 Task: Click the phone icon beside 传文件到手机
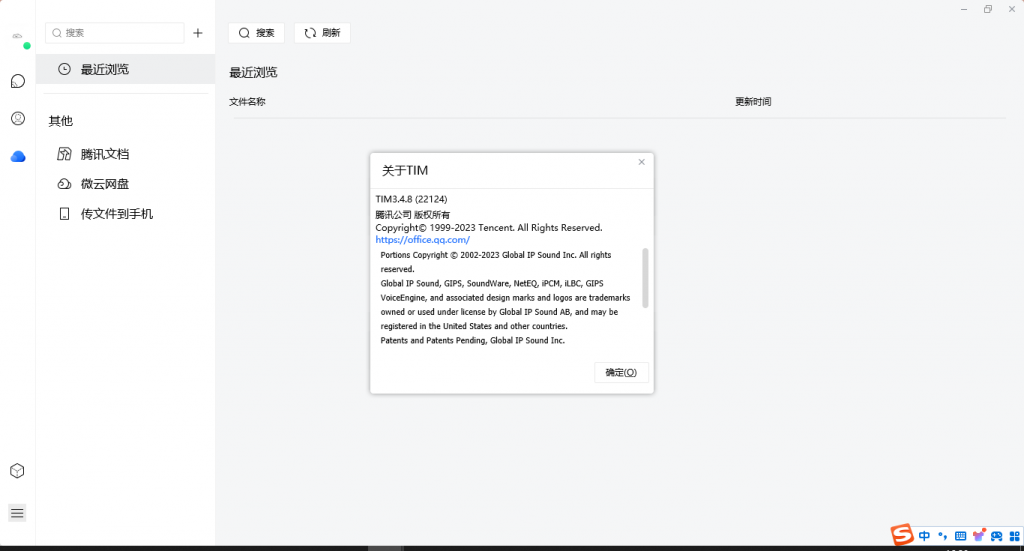[64, 214]
